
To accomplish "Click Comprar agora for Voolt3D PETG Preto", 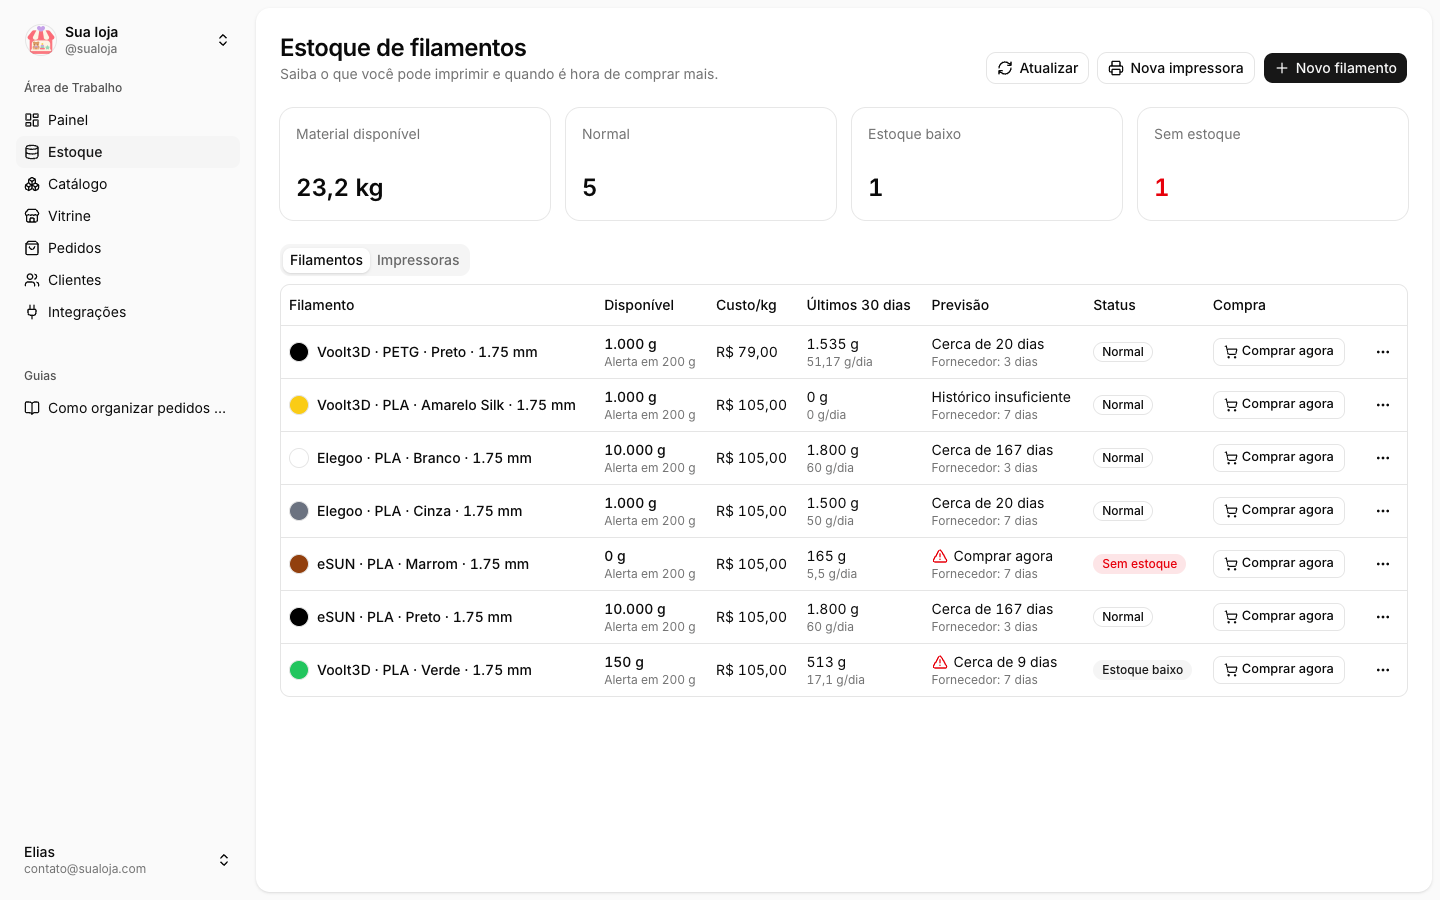I will coord(1279,352).
